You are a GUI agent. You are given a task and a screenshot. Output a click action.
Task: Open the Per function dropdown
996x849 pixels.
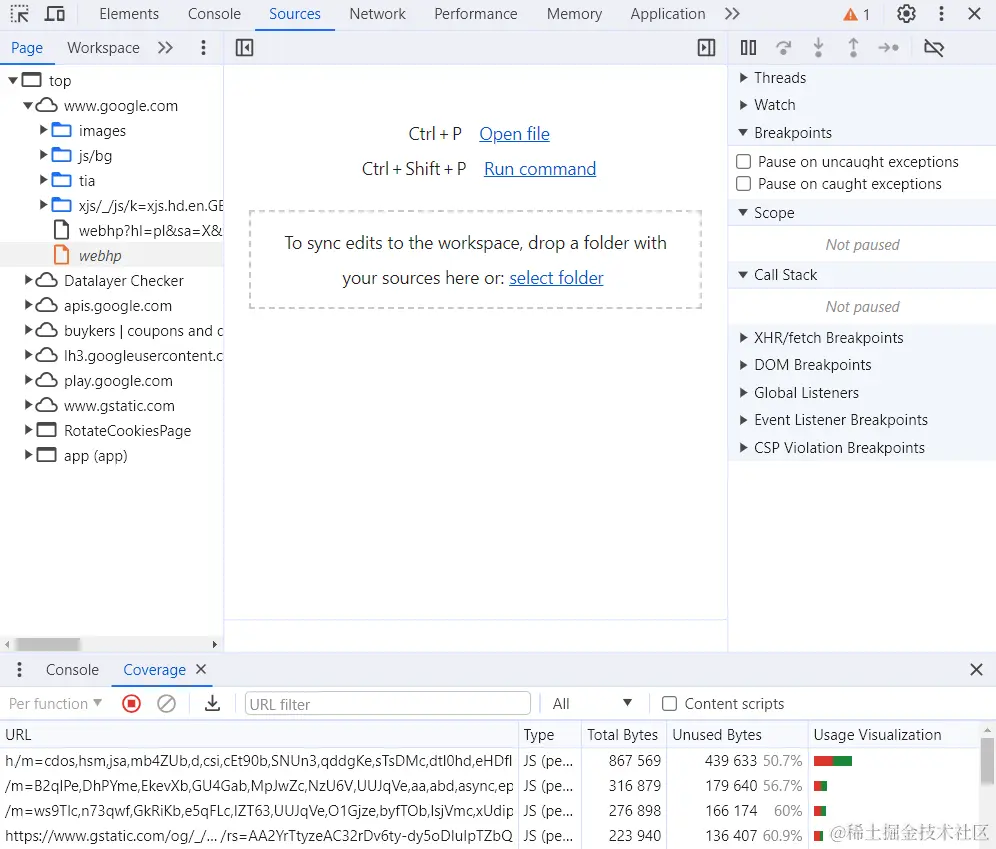pyautogui.click(x=55, y=704)
